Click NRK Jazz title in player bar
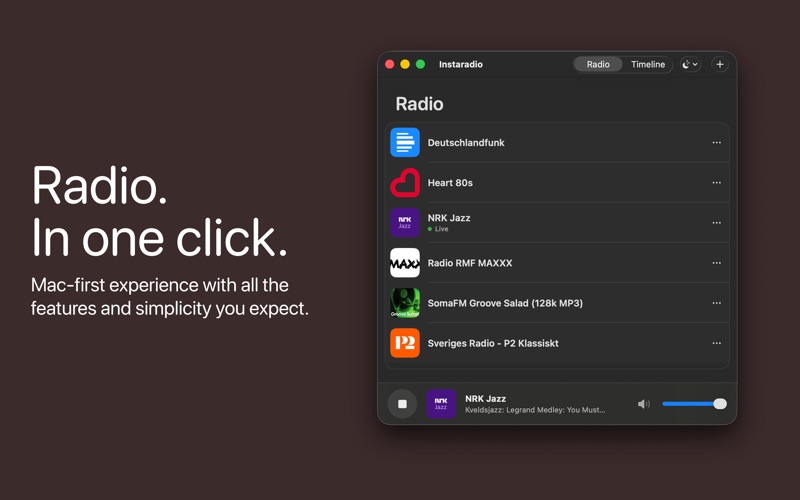This screenshot has width=800, height=500. point(485,398)
